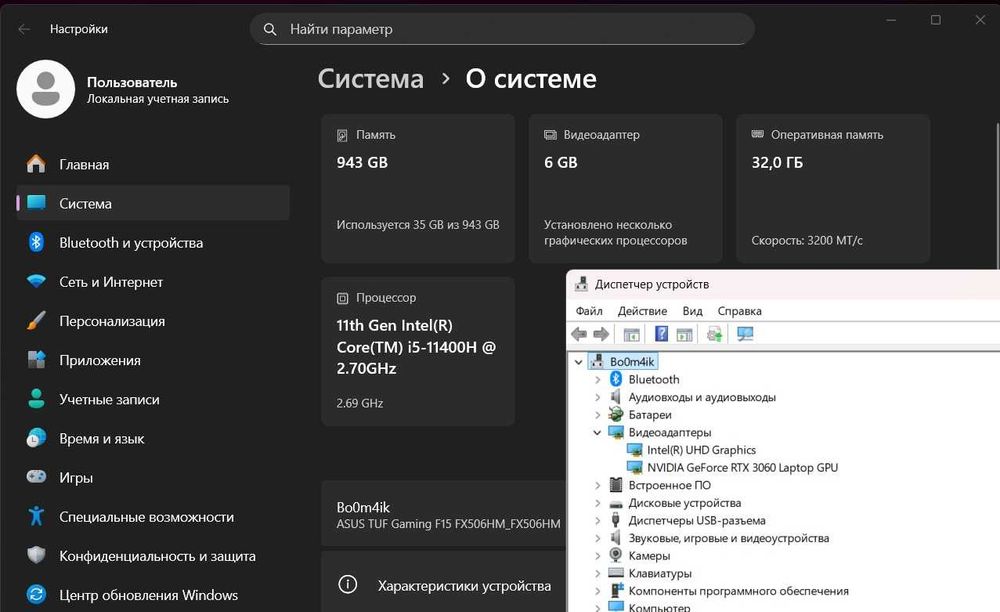The height and width of the screenshot is (612, 1000).
Task: Click the '2.69 GHz' value
Action: [x=360, y=403]
